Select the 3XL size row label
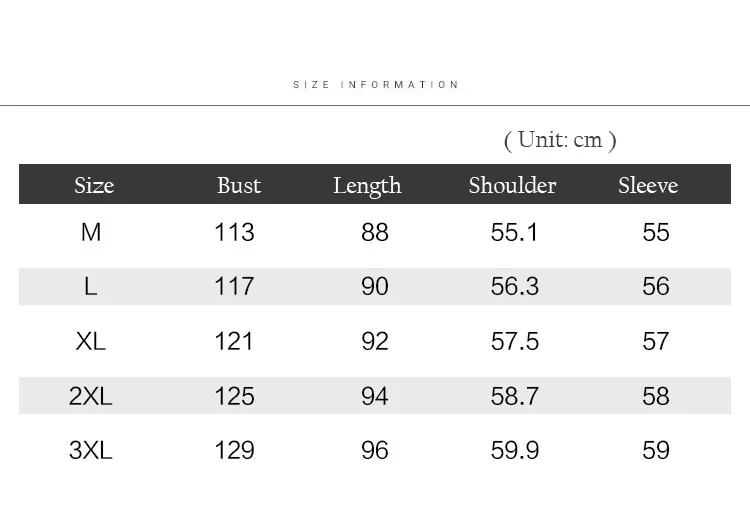 [x=90, y=451]
